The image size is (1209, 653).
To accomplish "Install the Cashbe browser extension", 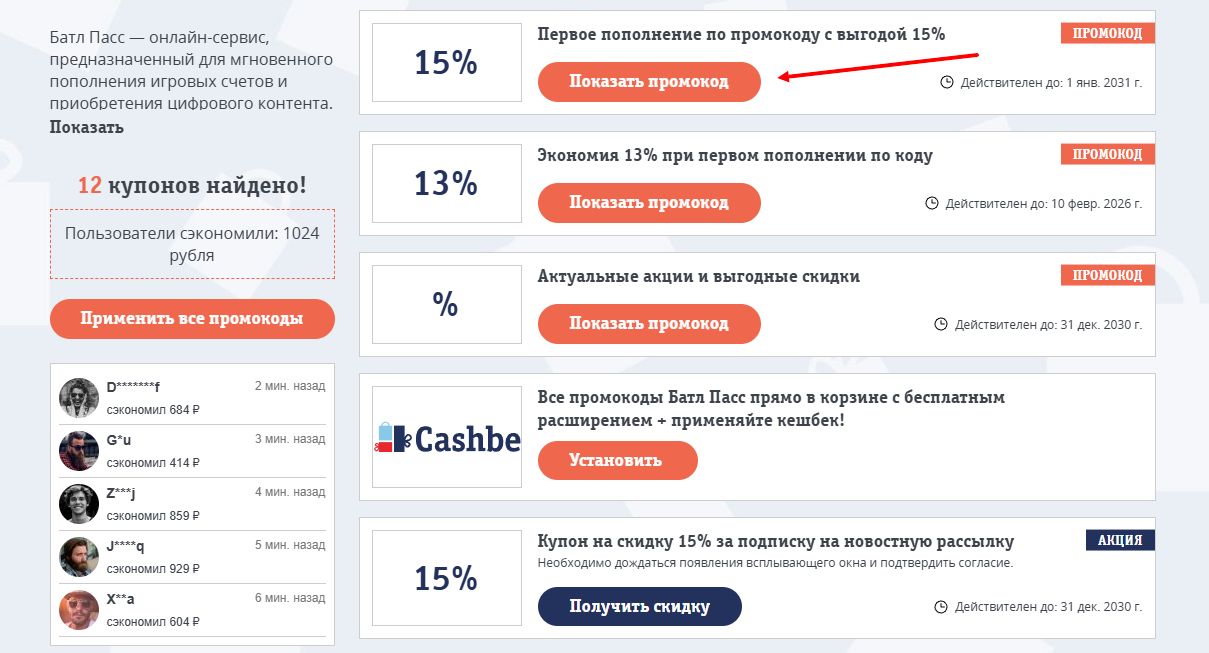I will (617, 460).
